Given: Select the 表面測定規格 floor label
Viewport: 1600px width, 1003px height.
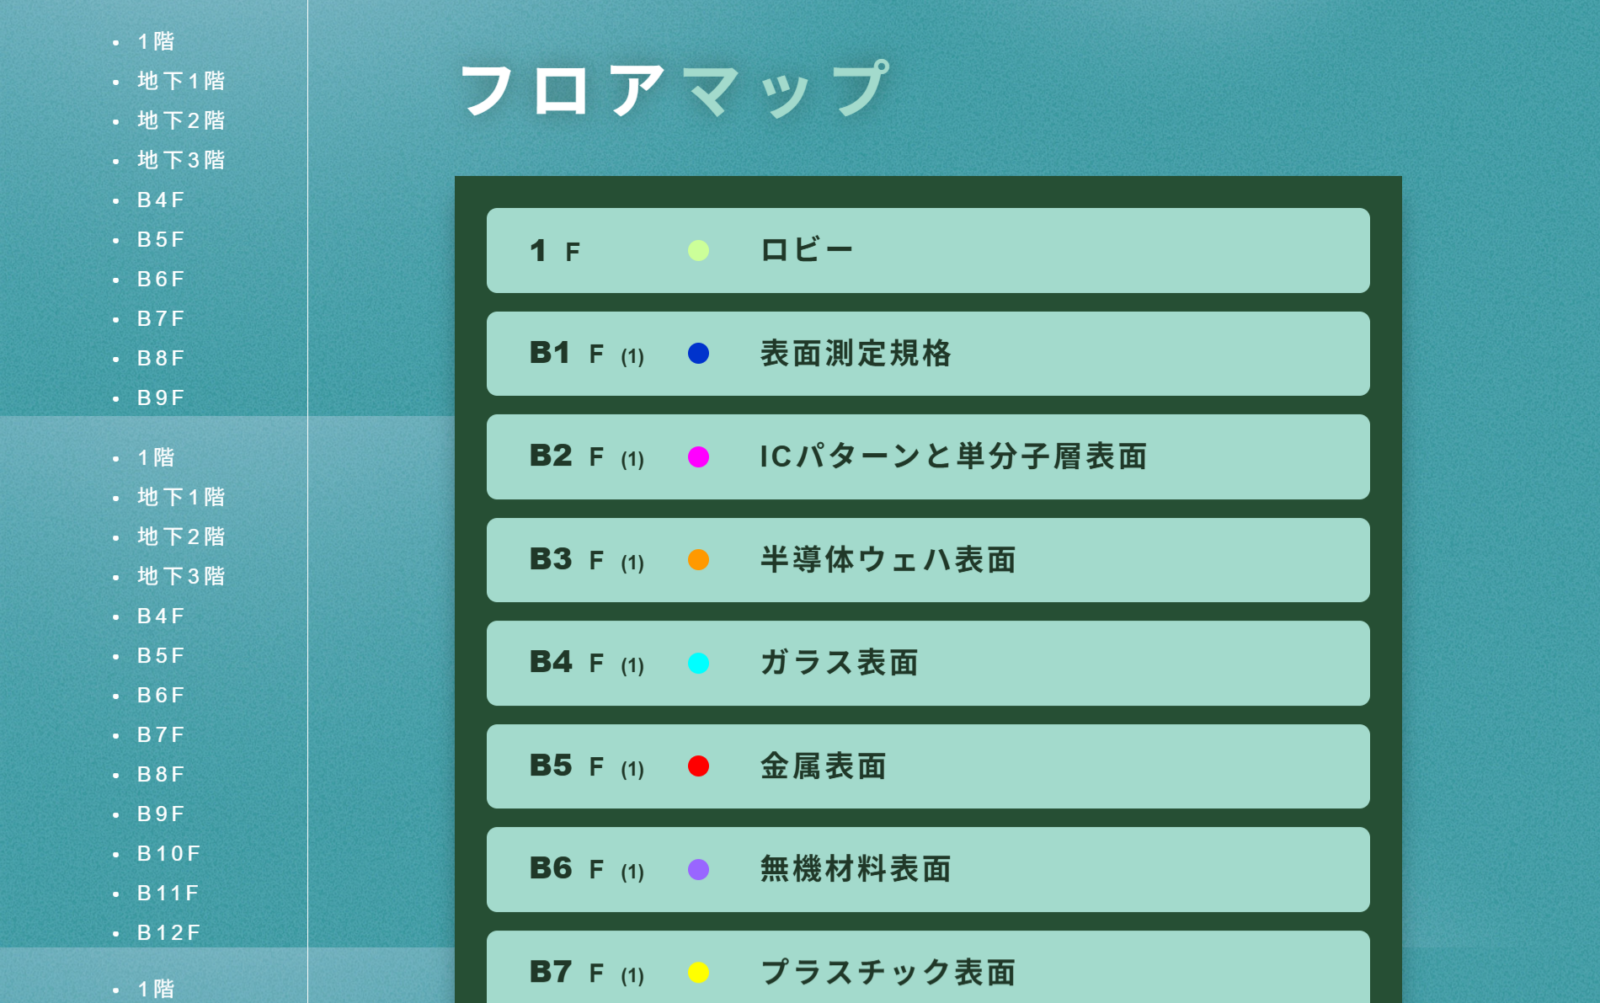Looking at the screenshot, I should coord(855,353).
